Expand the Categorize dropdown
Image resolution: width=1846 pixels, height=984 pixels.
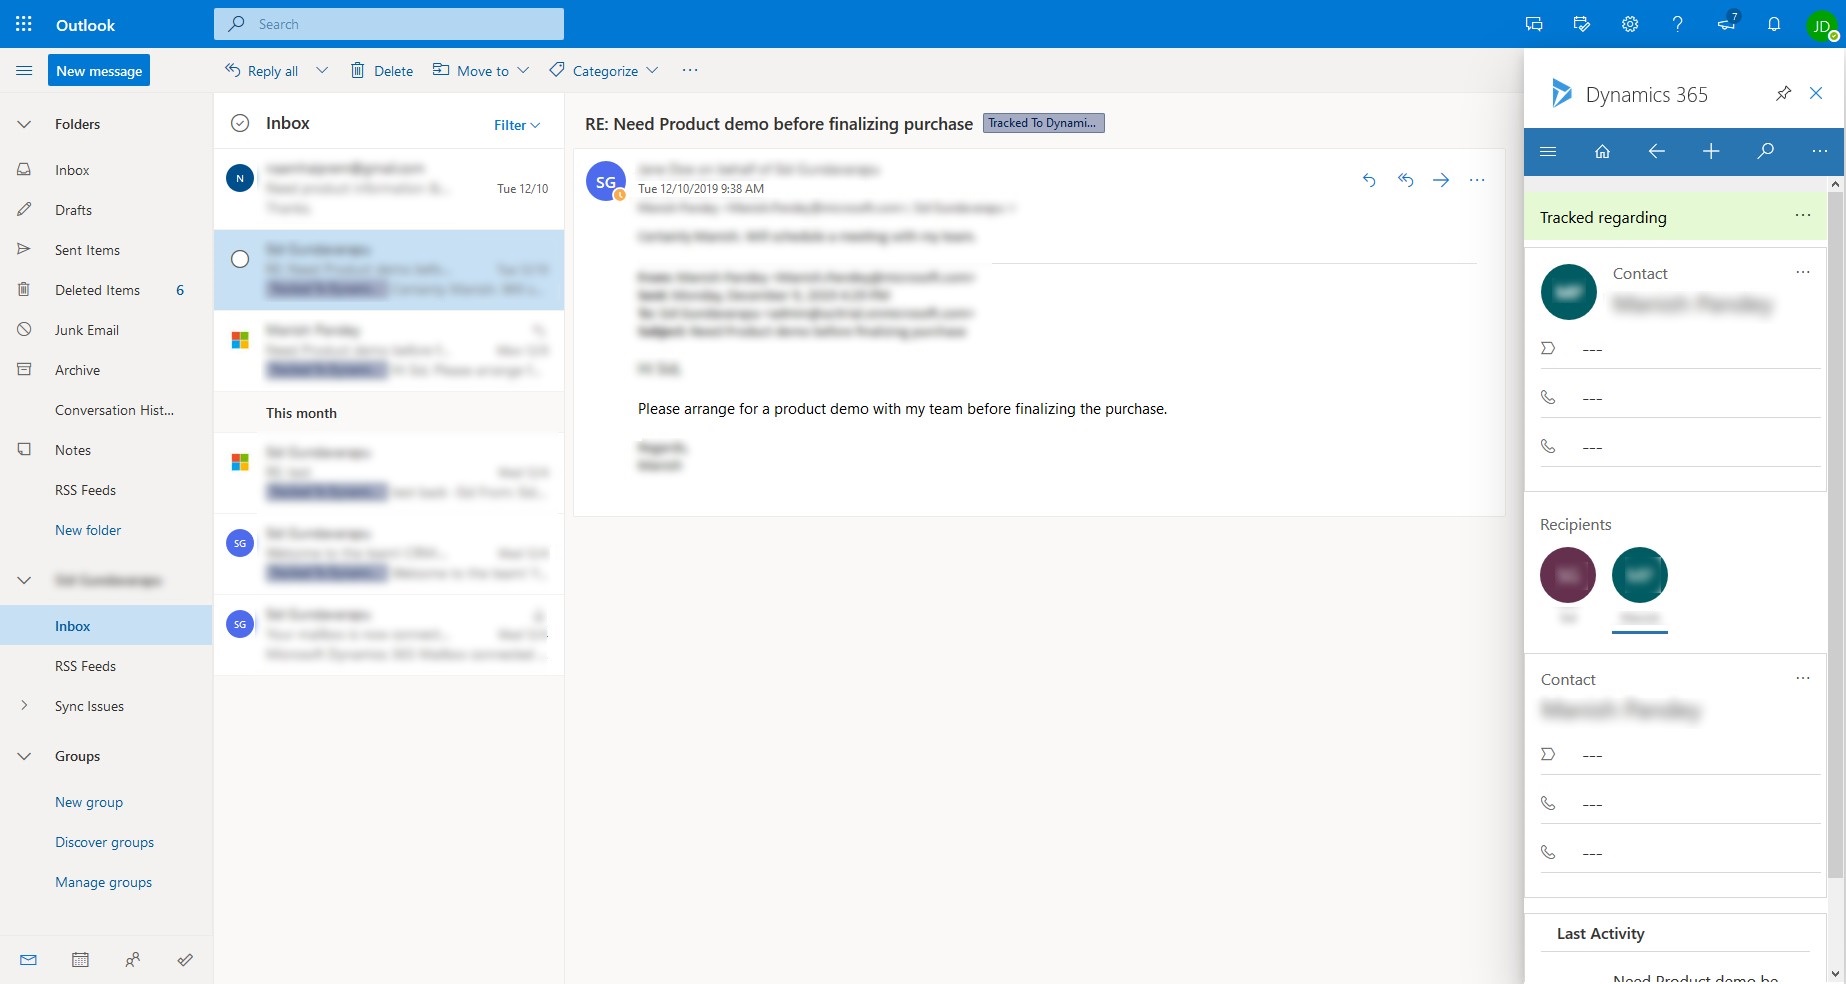652,70
